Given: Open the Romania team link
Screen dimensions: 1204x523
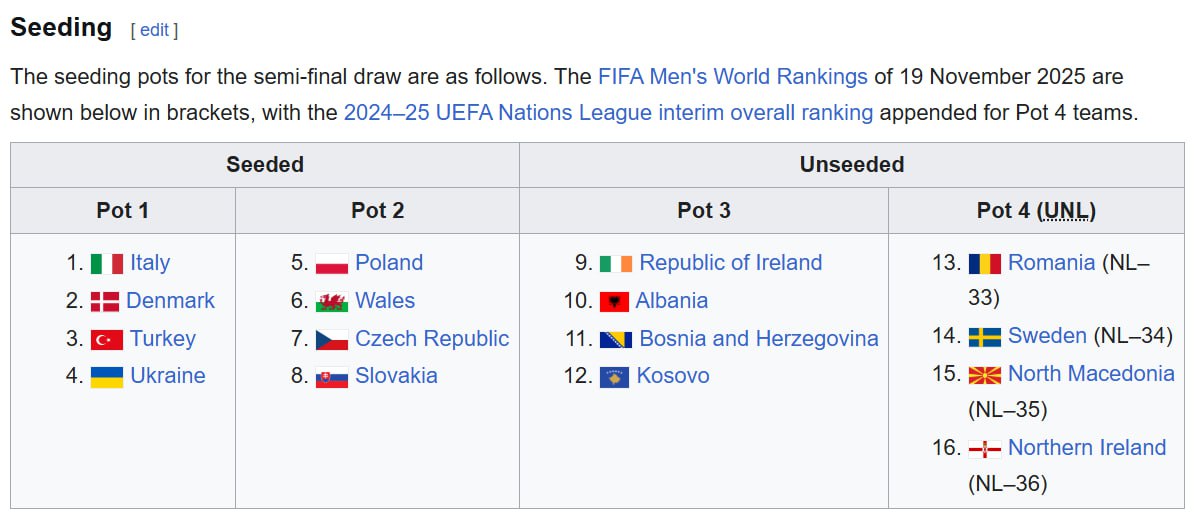Looking at the screenshot, I should point(1051,263).
